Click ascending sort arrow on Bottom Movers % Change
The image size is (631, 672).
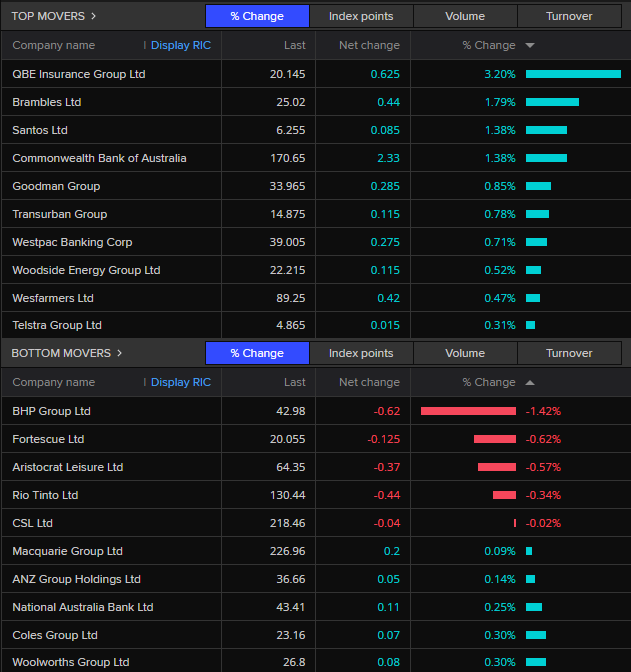click(529, 382)
